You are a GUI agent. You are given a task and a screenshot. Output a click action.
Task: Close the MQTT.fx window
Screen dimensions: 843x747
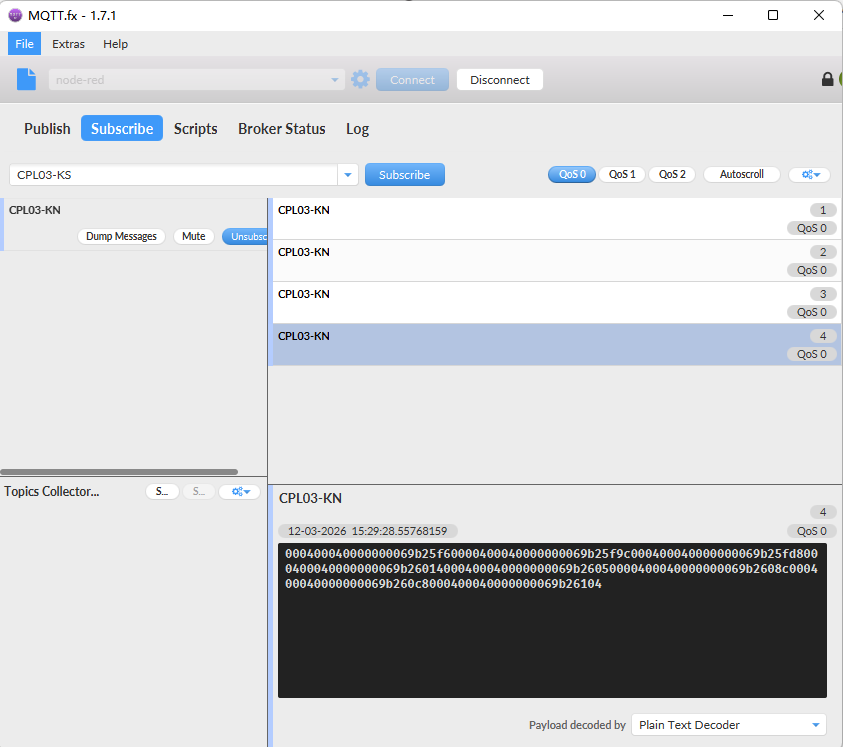point(819,15)
